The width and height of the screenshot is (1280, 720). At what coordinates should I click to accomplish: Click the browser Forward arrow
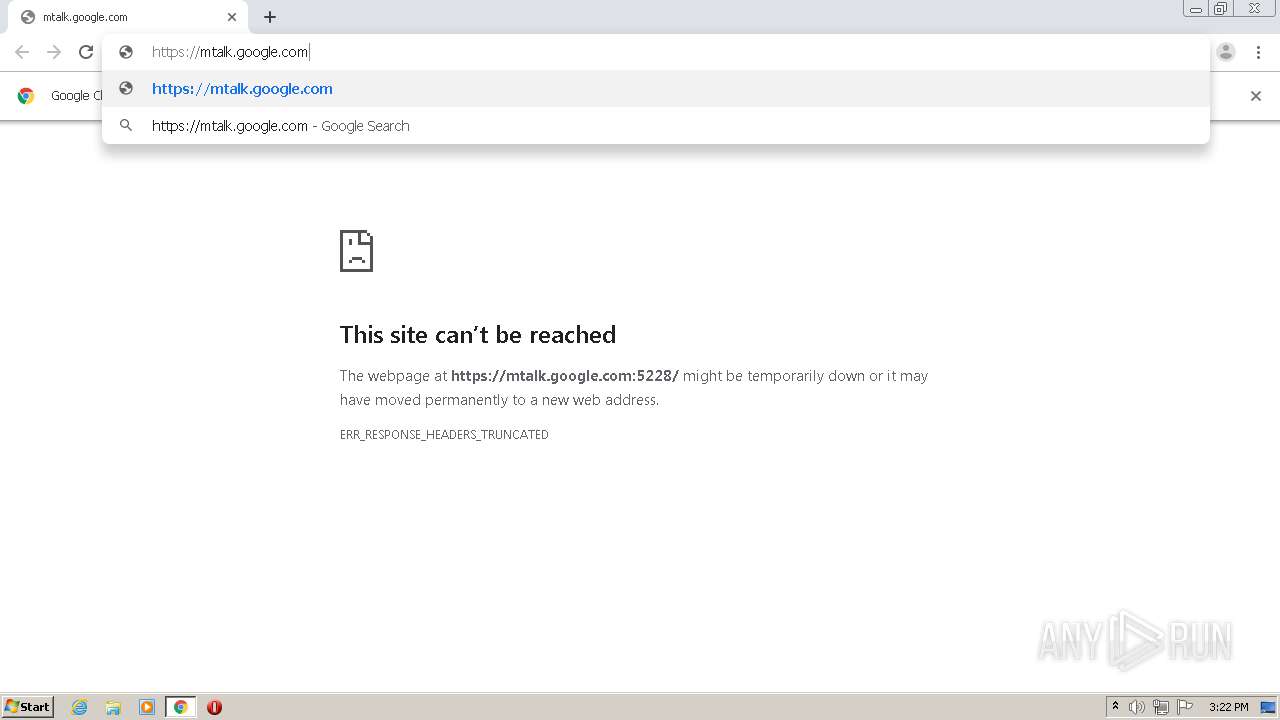(54, 52)
